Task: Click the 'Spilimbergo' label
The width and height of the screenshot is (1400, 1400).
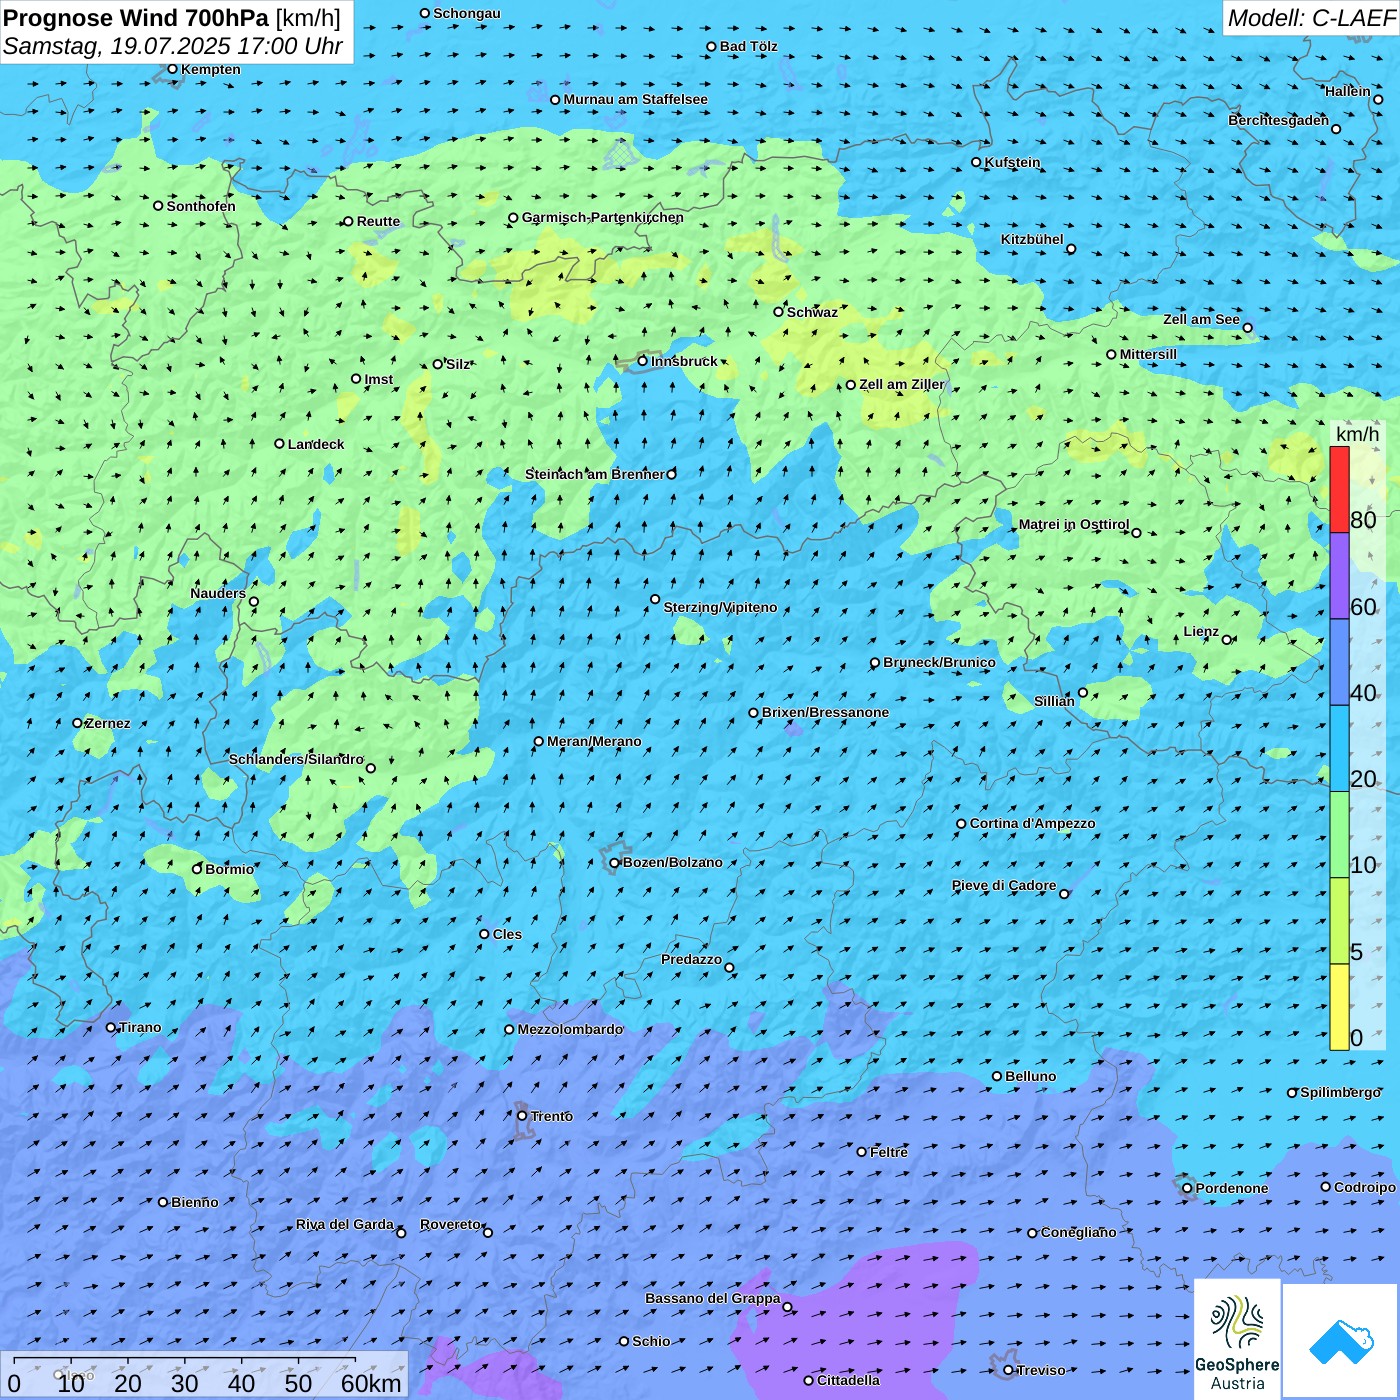Action: tap(1340, 1092)
